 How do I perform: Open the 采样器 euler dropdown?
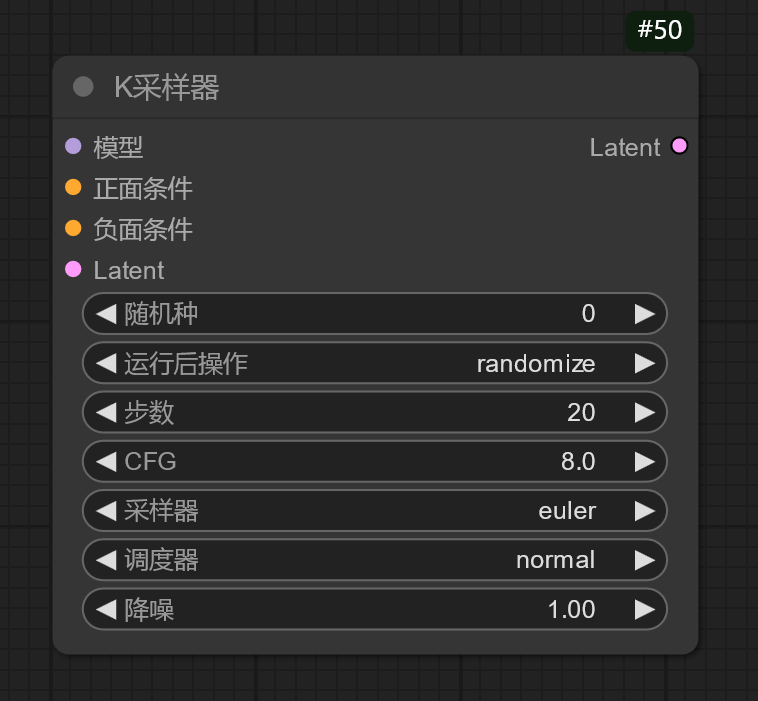375,511
